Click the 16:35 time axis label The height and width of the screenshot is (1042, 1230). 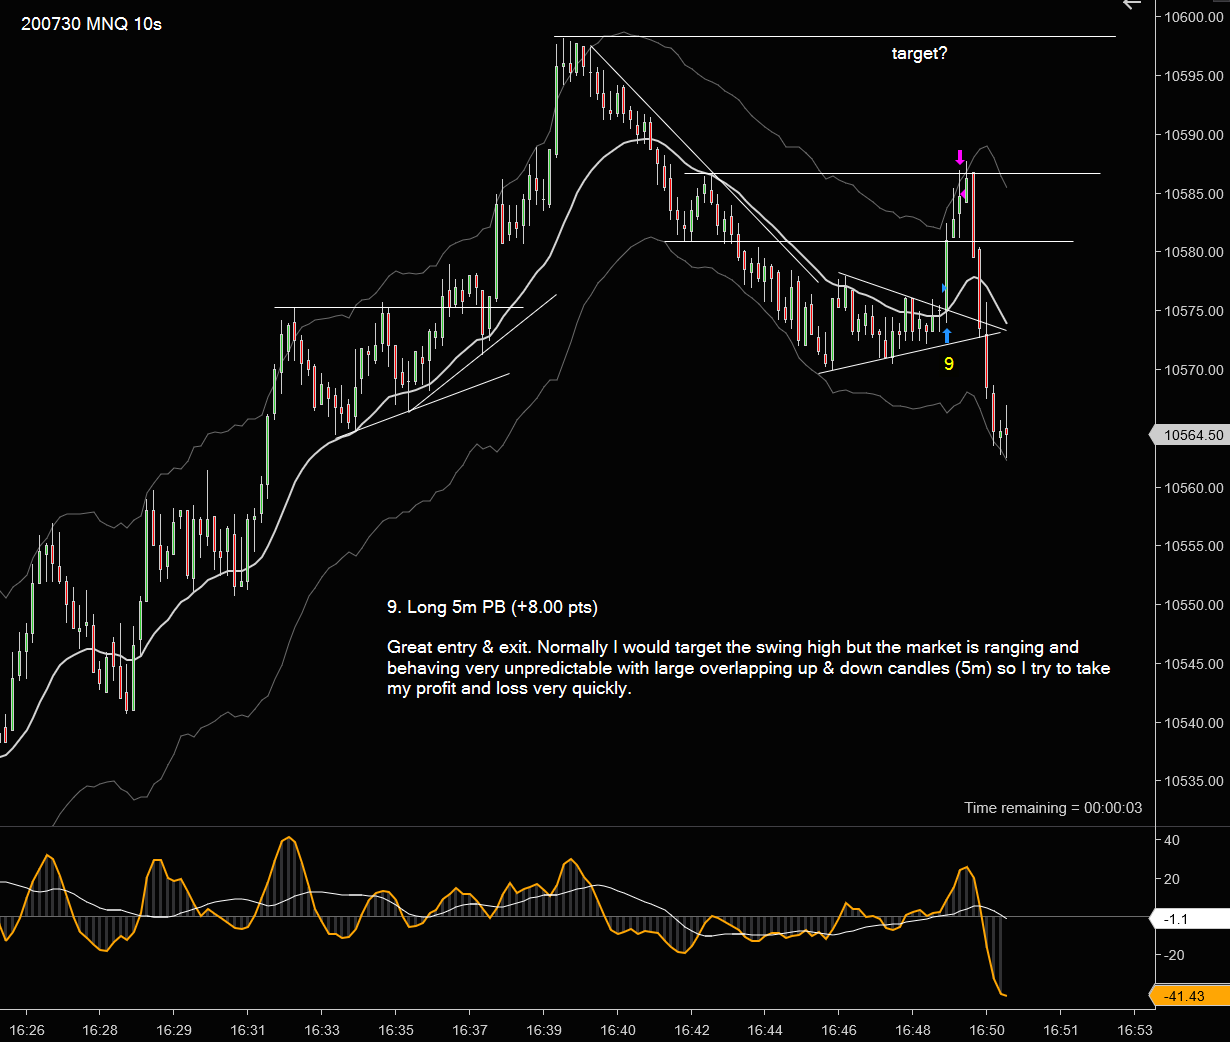pos(396,1030)
